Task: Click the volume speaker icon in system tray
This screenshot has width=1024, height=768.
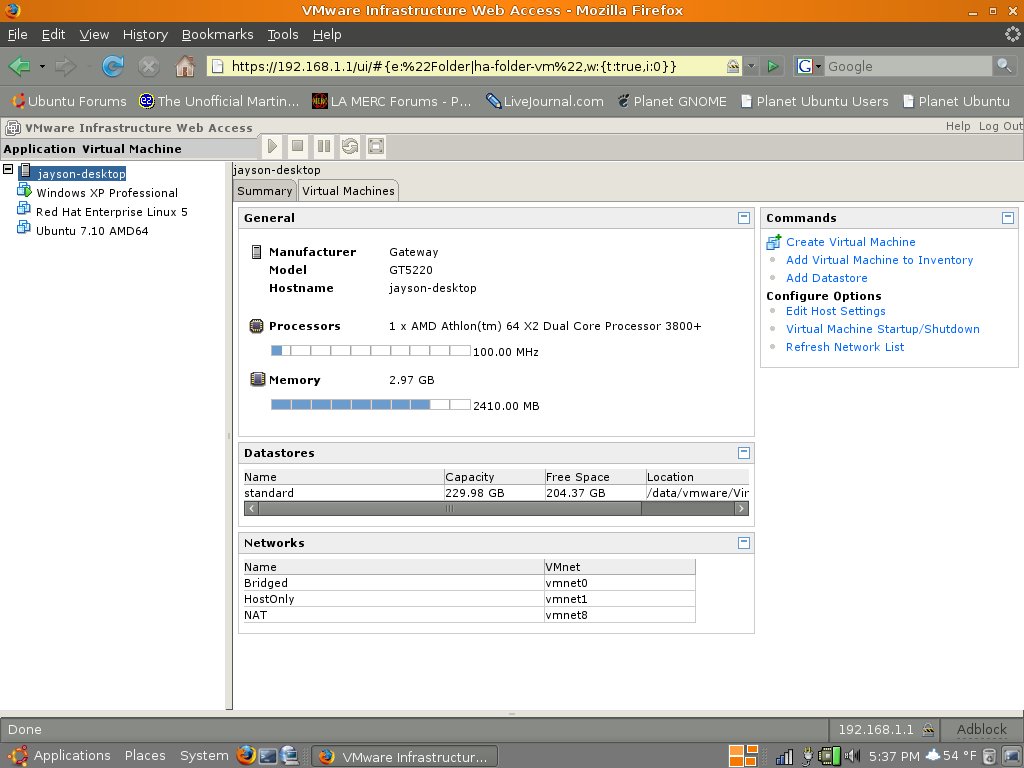Action: point(852,756)
